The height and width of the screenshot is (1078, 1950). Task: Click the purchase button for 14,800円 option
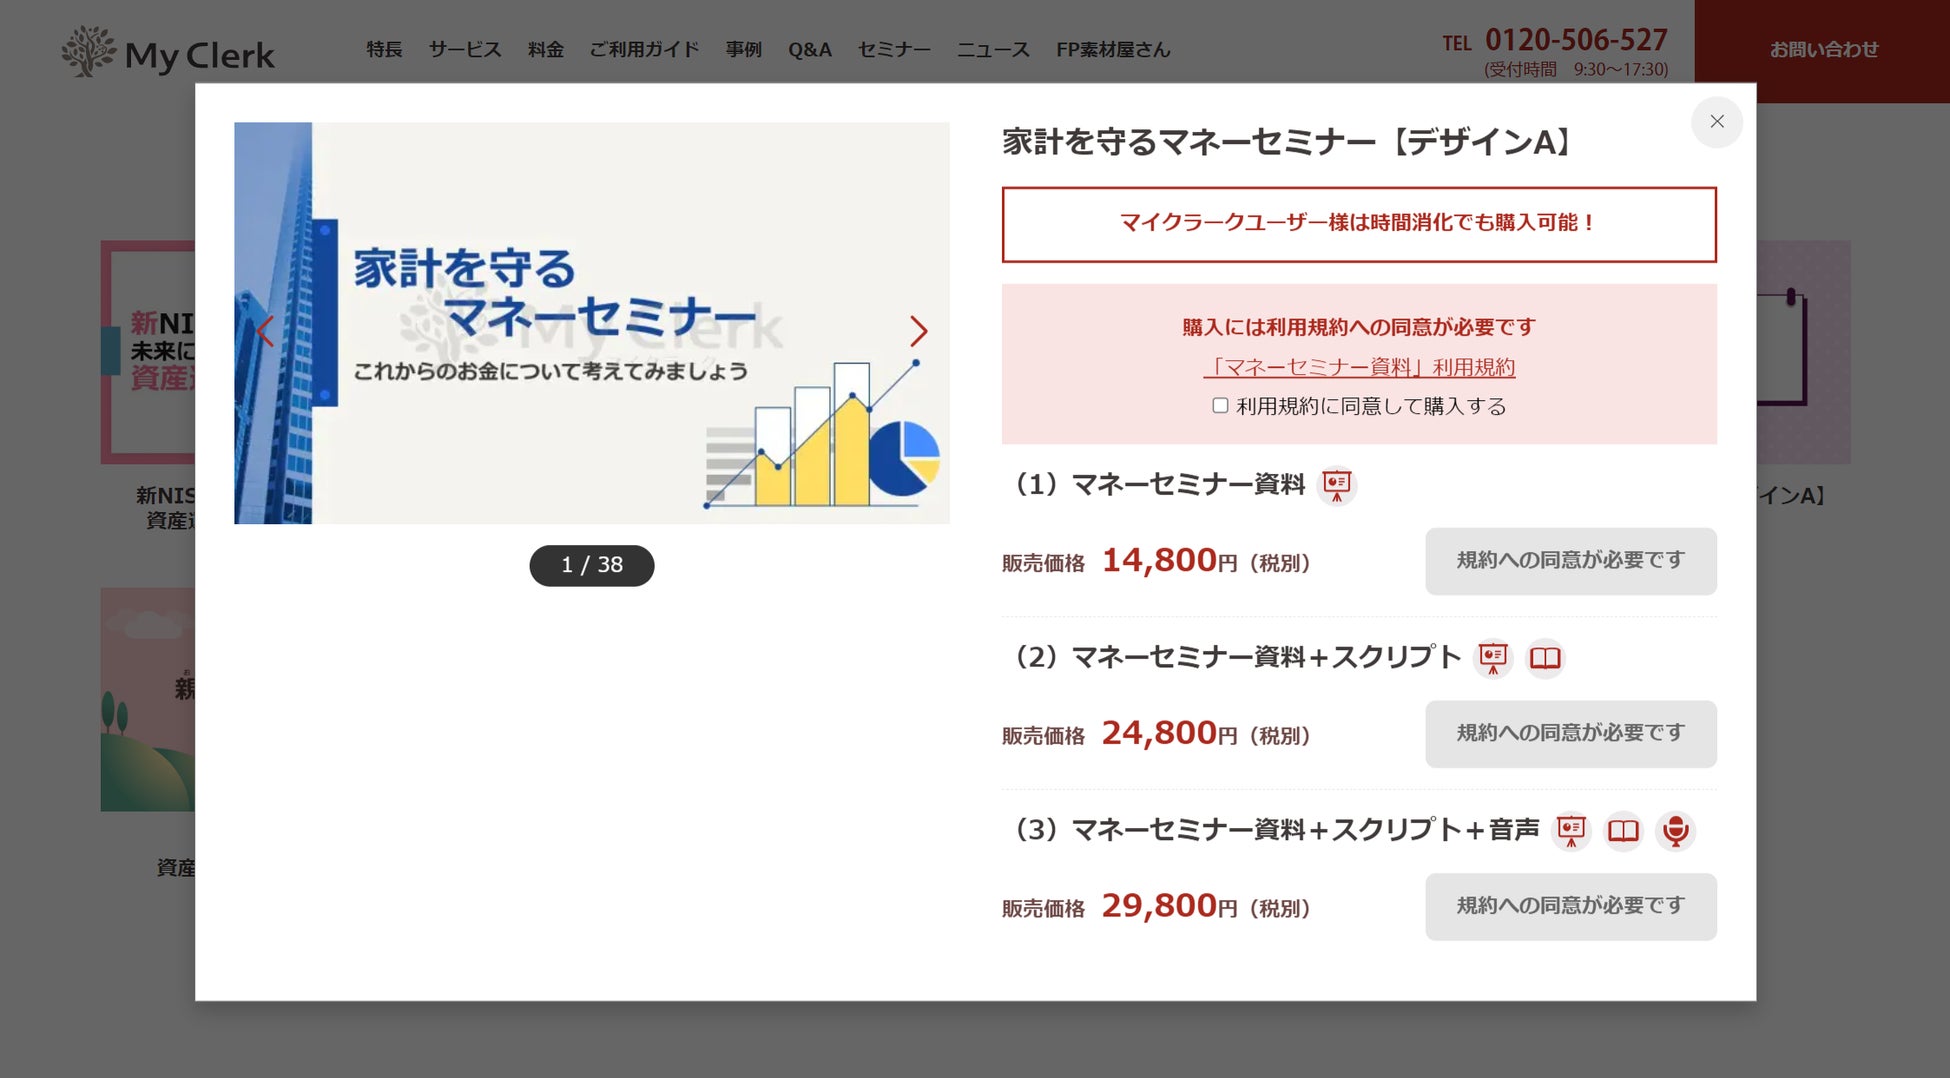click(1570, 561)
